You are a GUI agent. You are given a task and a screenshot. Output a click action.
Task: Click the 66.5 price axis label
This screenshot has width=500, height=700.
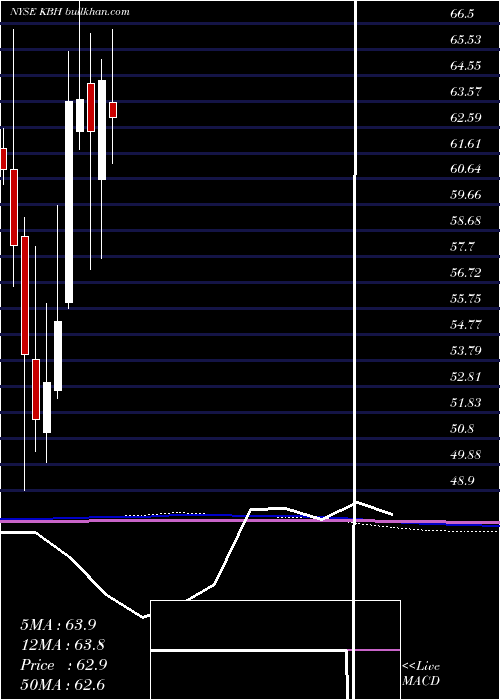coord(462,14)
